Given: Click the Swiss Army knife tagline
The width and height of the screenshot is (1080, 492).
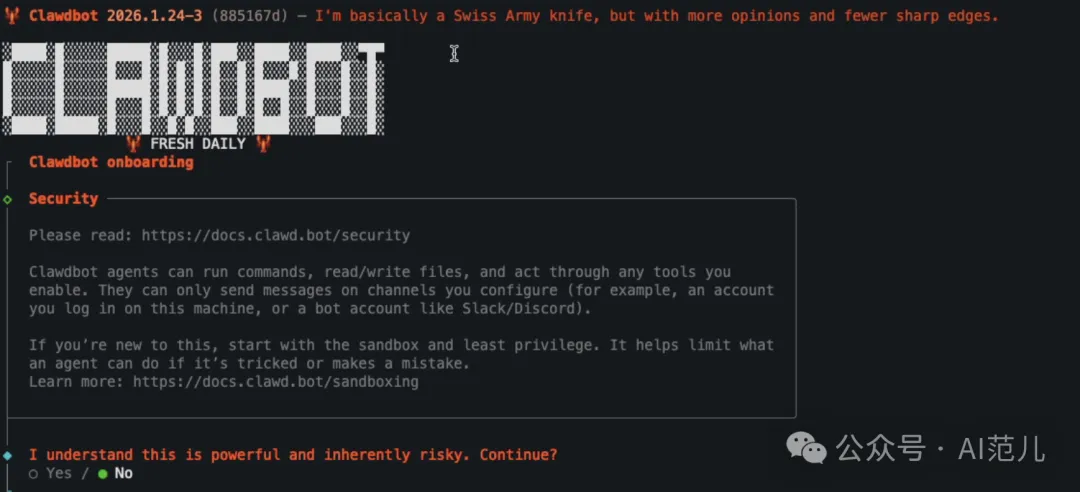Looking at the screenshot, I should [656, 16].
